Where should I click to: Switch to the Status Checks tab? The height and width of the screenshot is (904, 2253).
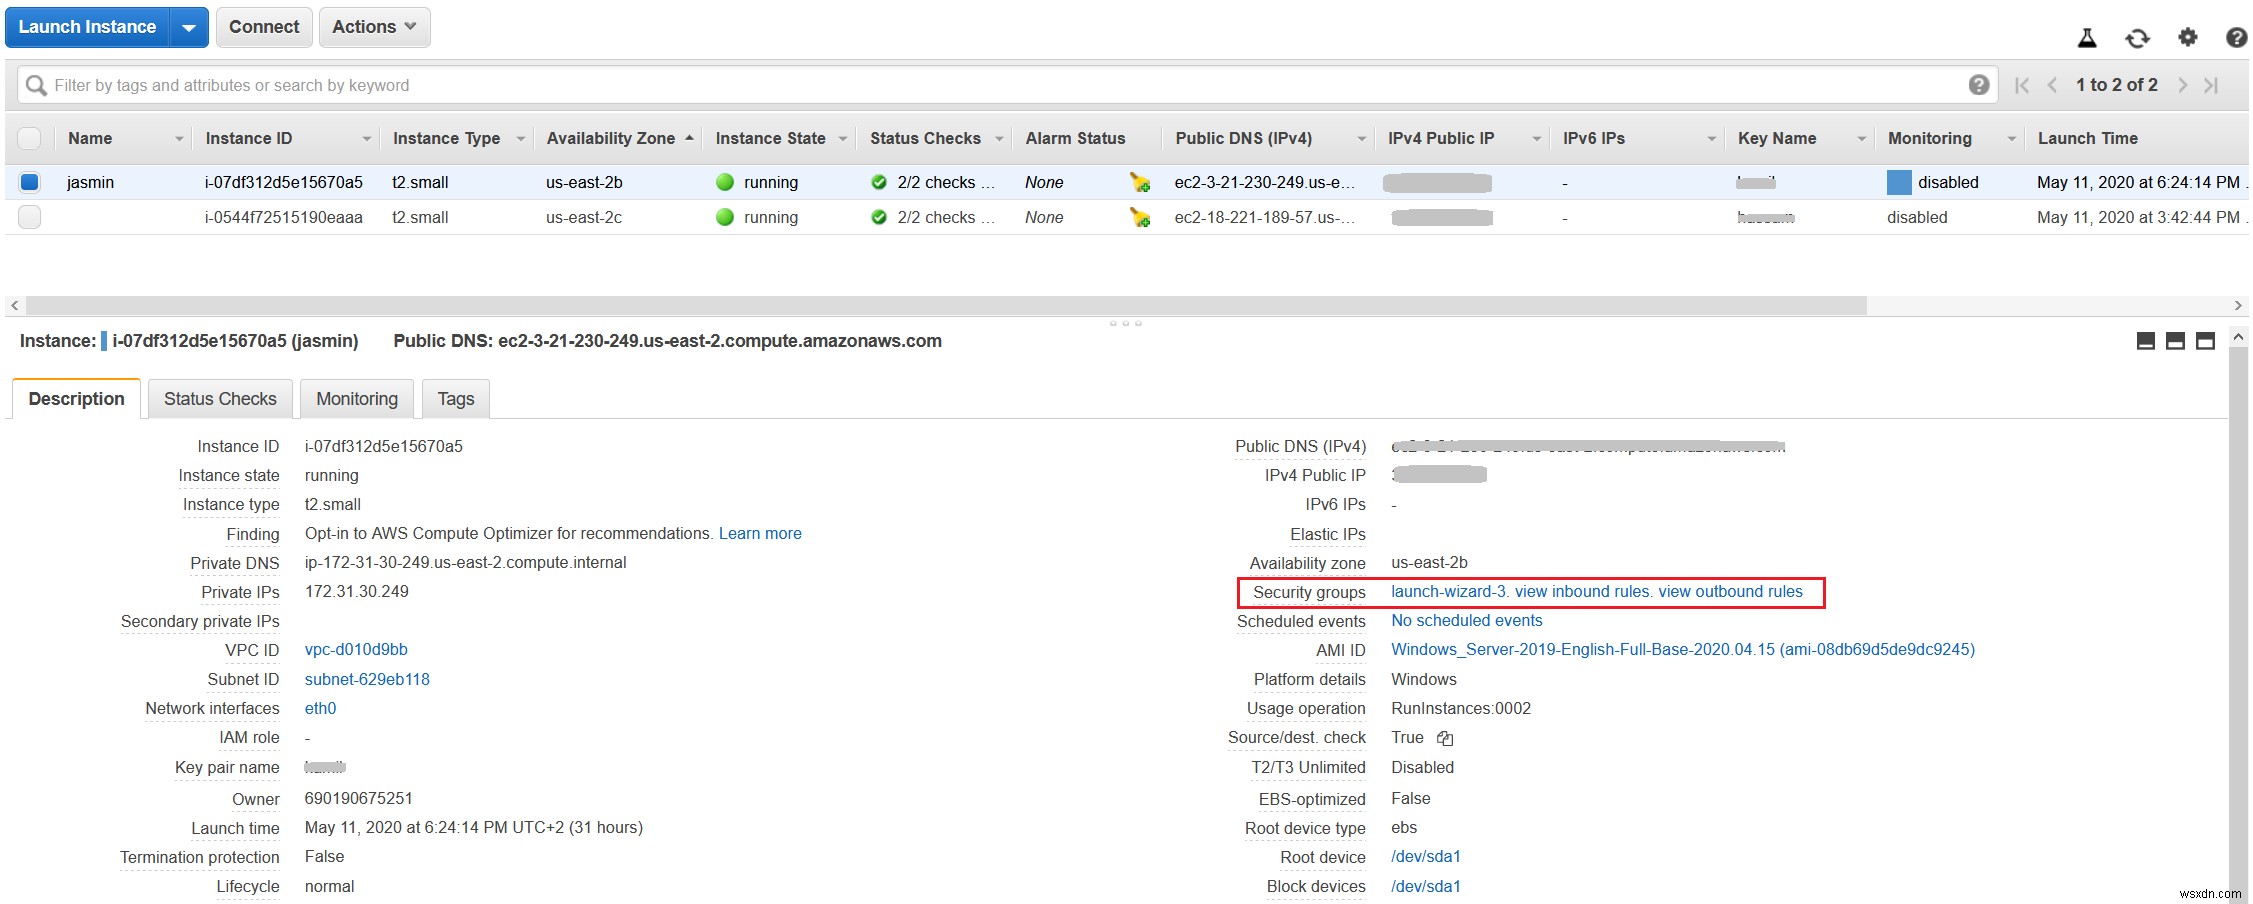pos(220,399)
